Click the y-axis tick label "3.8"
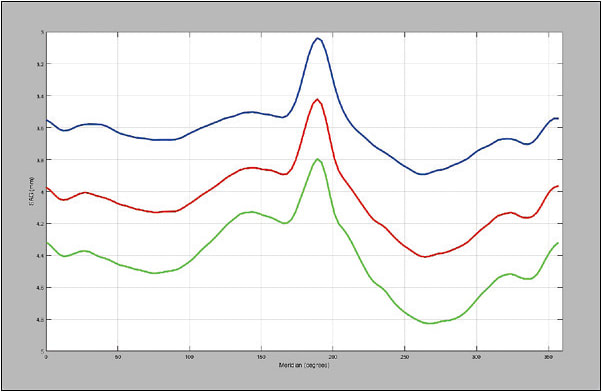This screenshot has height=392, width=602. point(41,160)
